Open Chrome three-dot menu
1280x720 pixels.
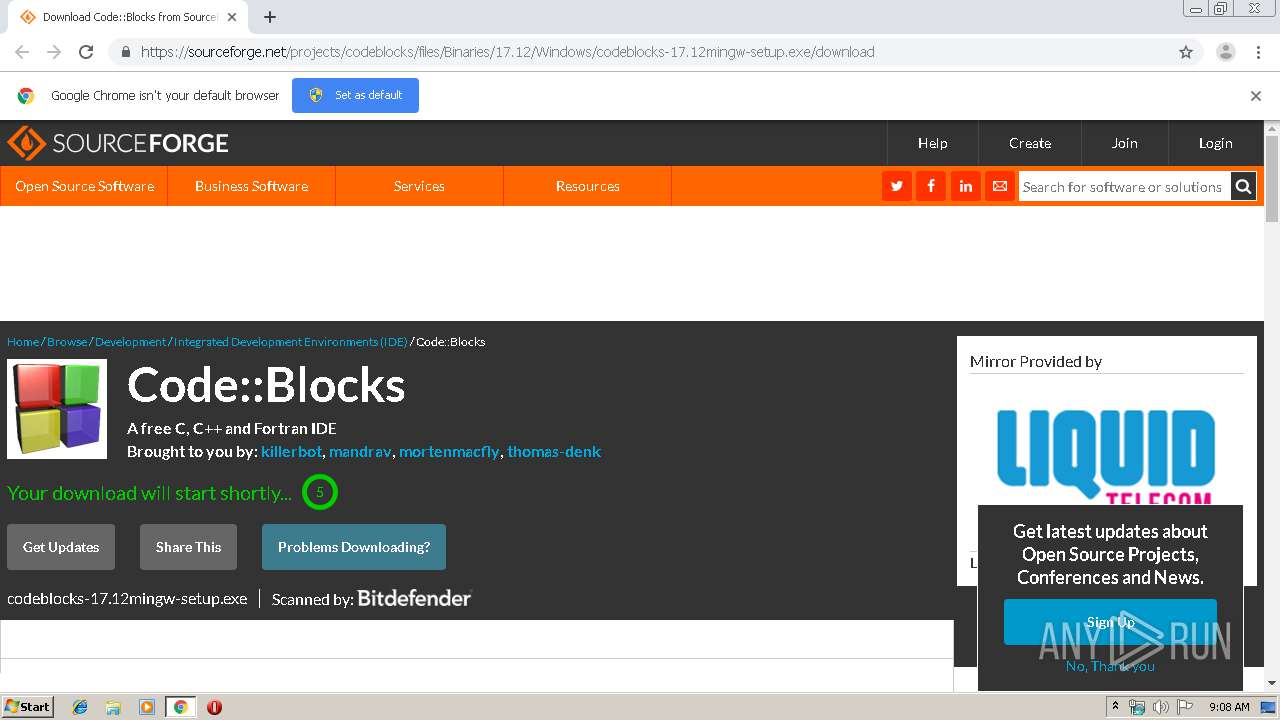pos(1258,52)
